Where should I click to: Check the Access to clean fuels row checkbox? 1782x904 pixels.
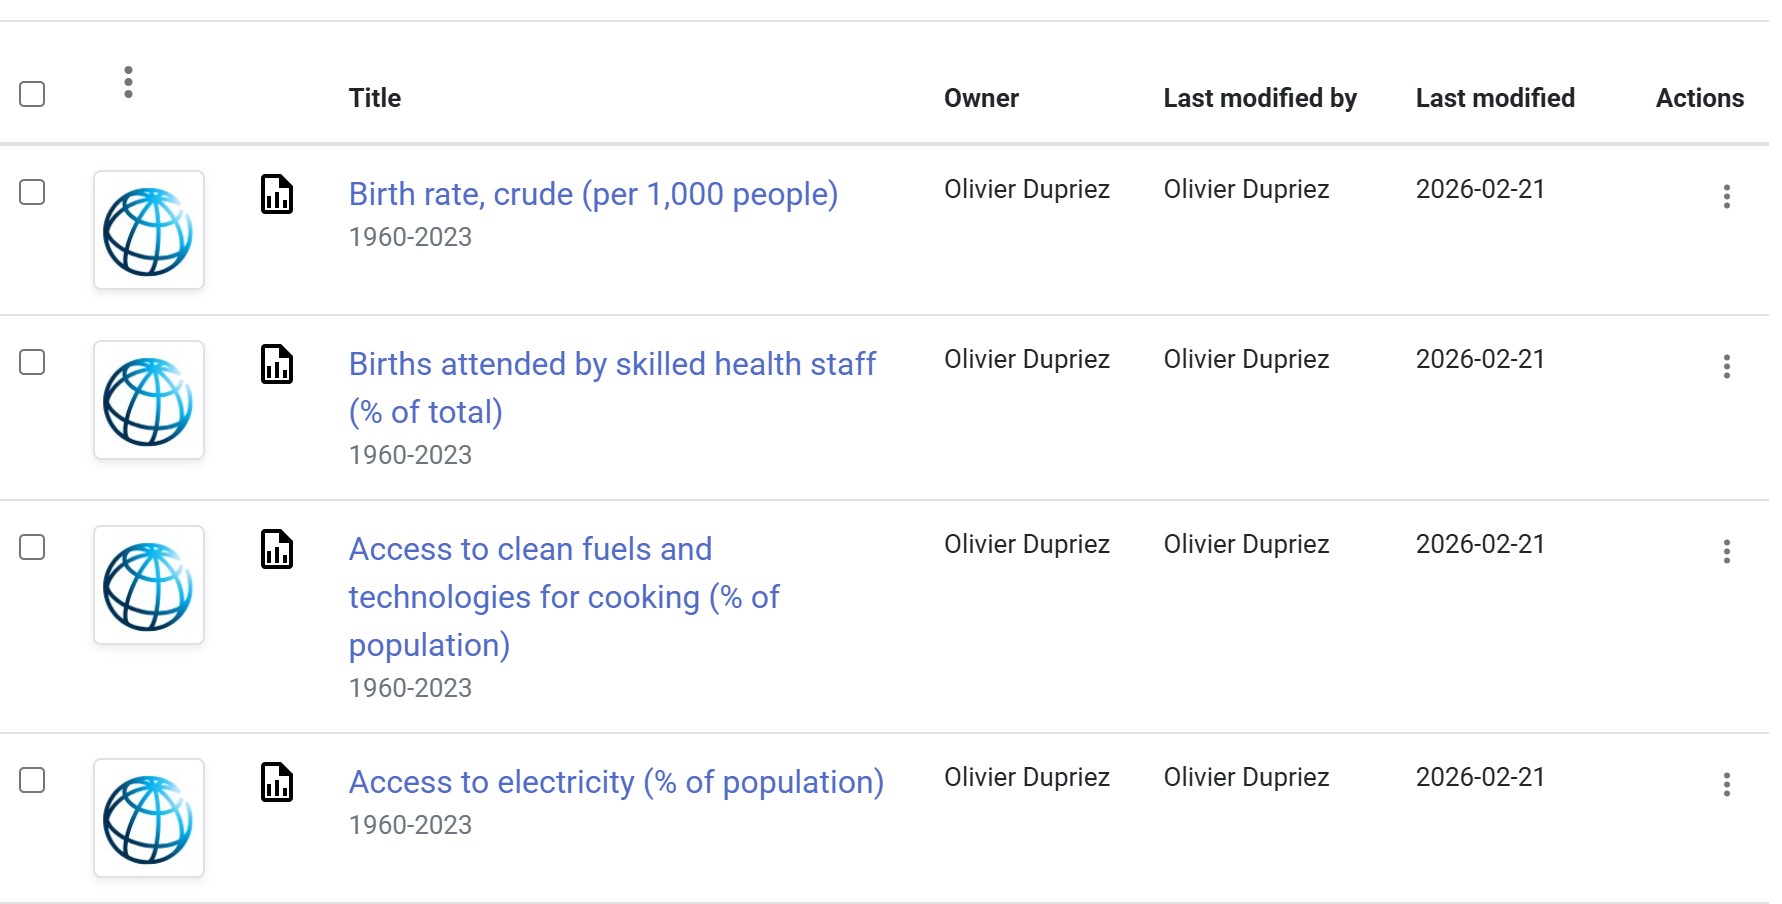coord(32,547)
